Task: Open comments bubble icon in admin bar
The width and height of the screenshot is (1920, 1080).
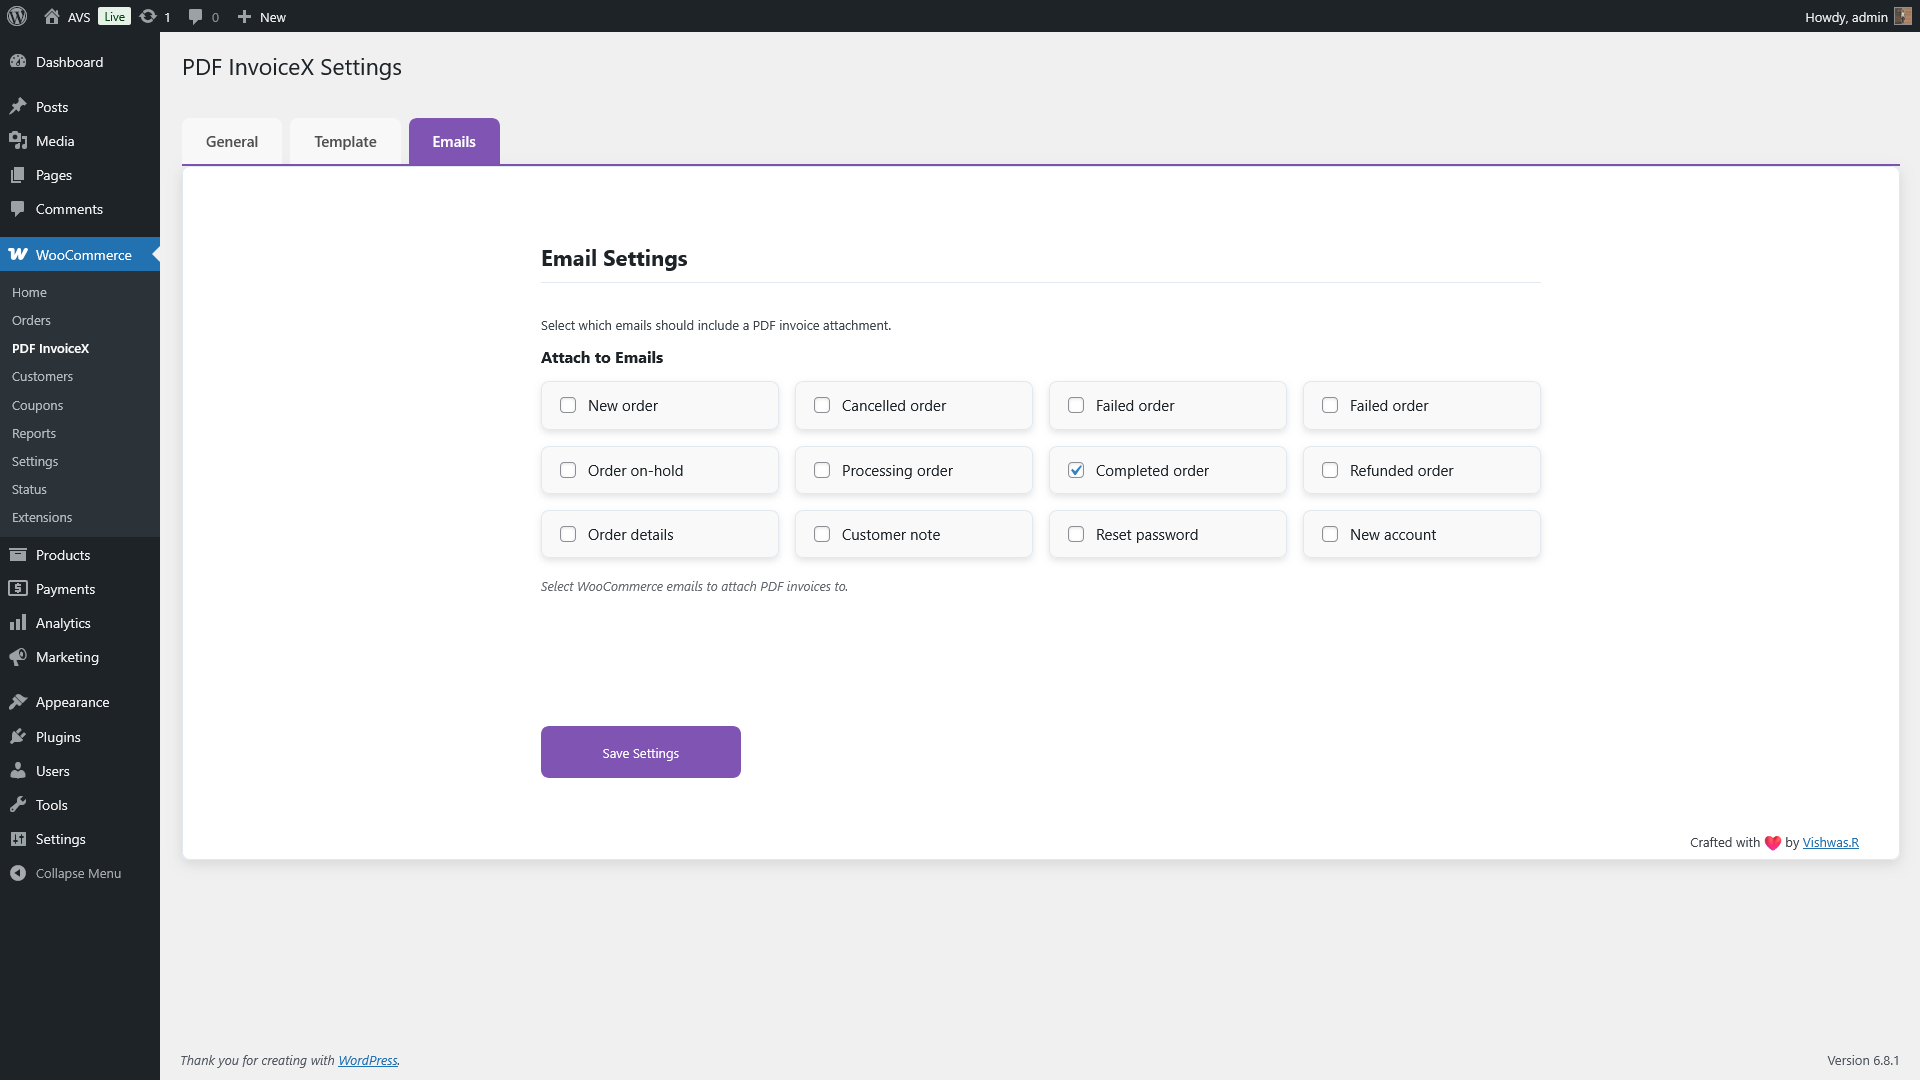Action: (x=196, y=16)
